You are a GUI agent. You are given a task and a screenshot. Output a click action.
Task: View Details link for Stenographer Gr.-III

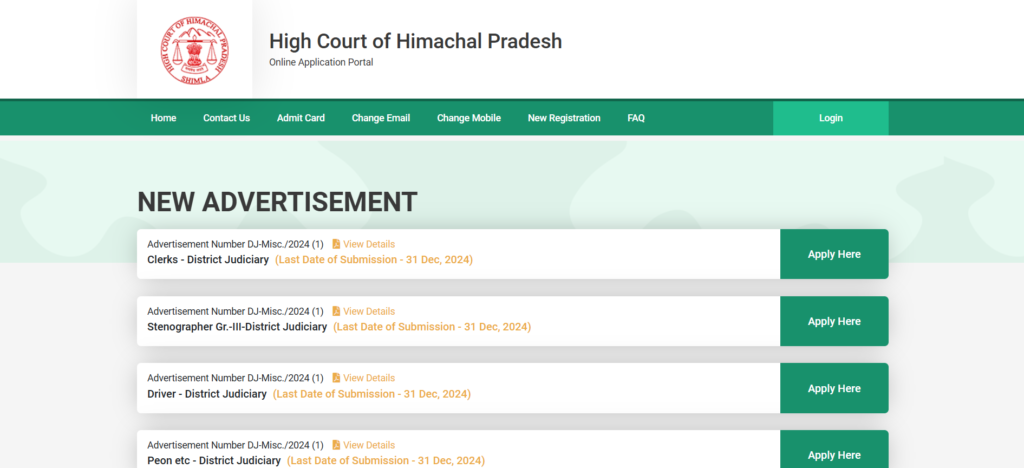(369, 311)
